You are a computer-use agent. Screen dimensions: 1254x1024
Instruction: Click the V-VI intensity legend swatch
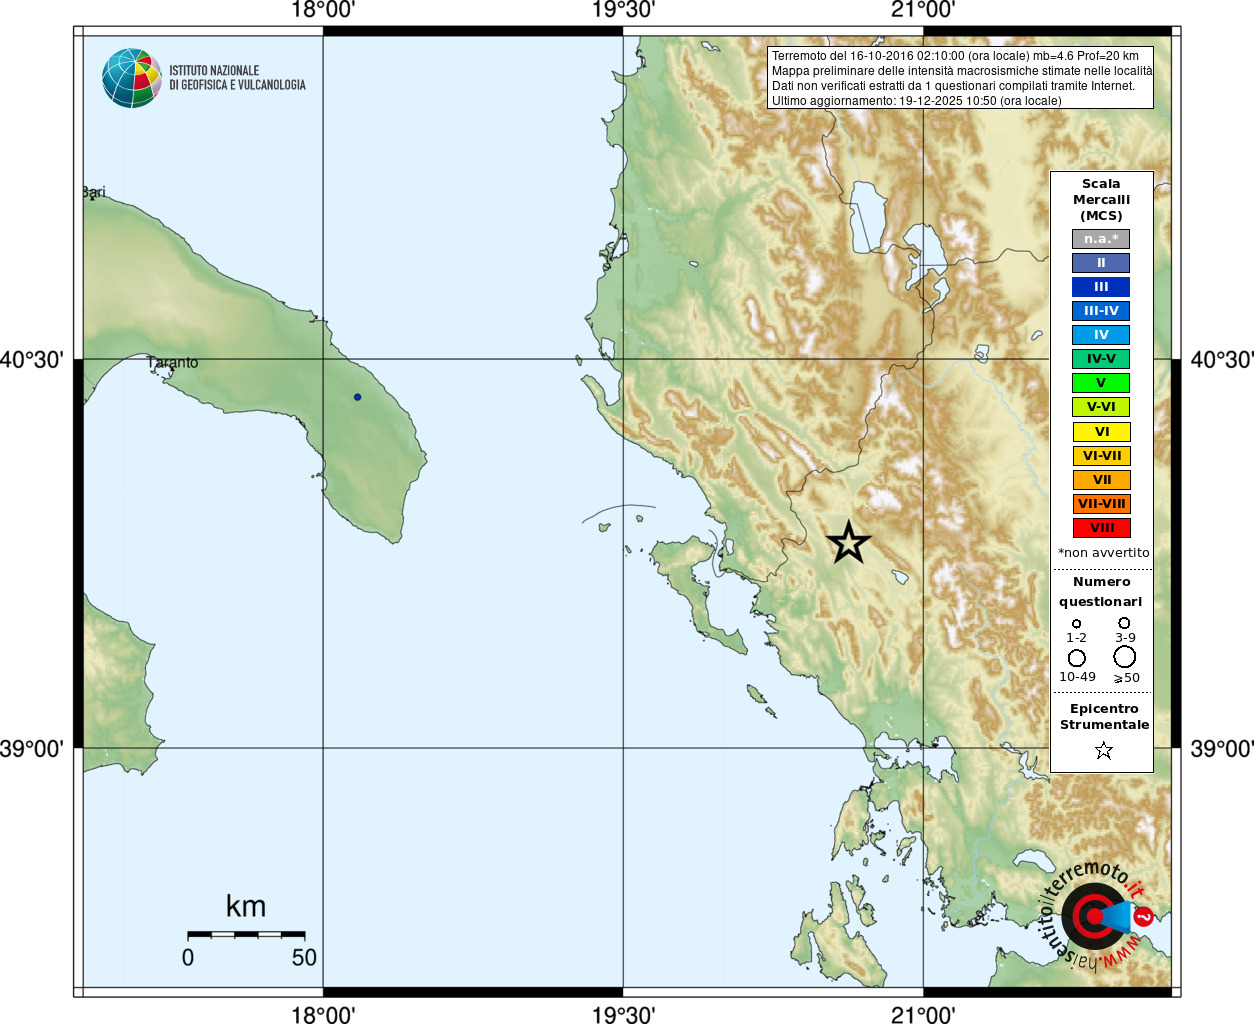coord(1101,407)
